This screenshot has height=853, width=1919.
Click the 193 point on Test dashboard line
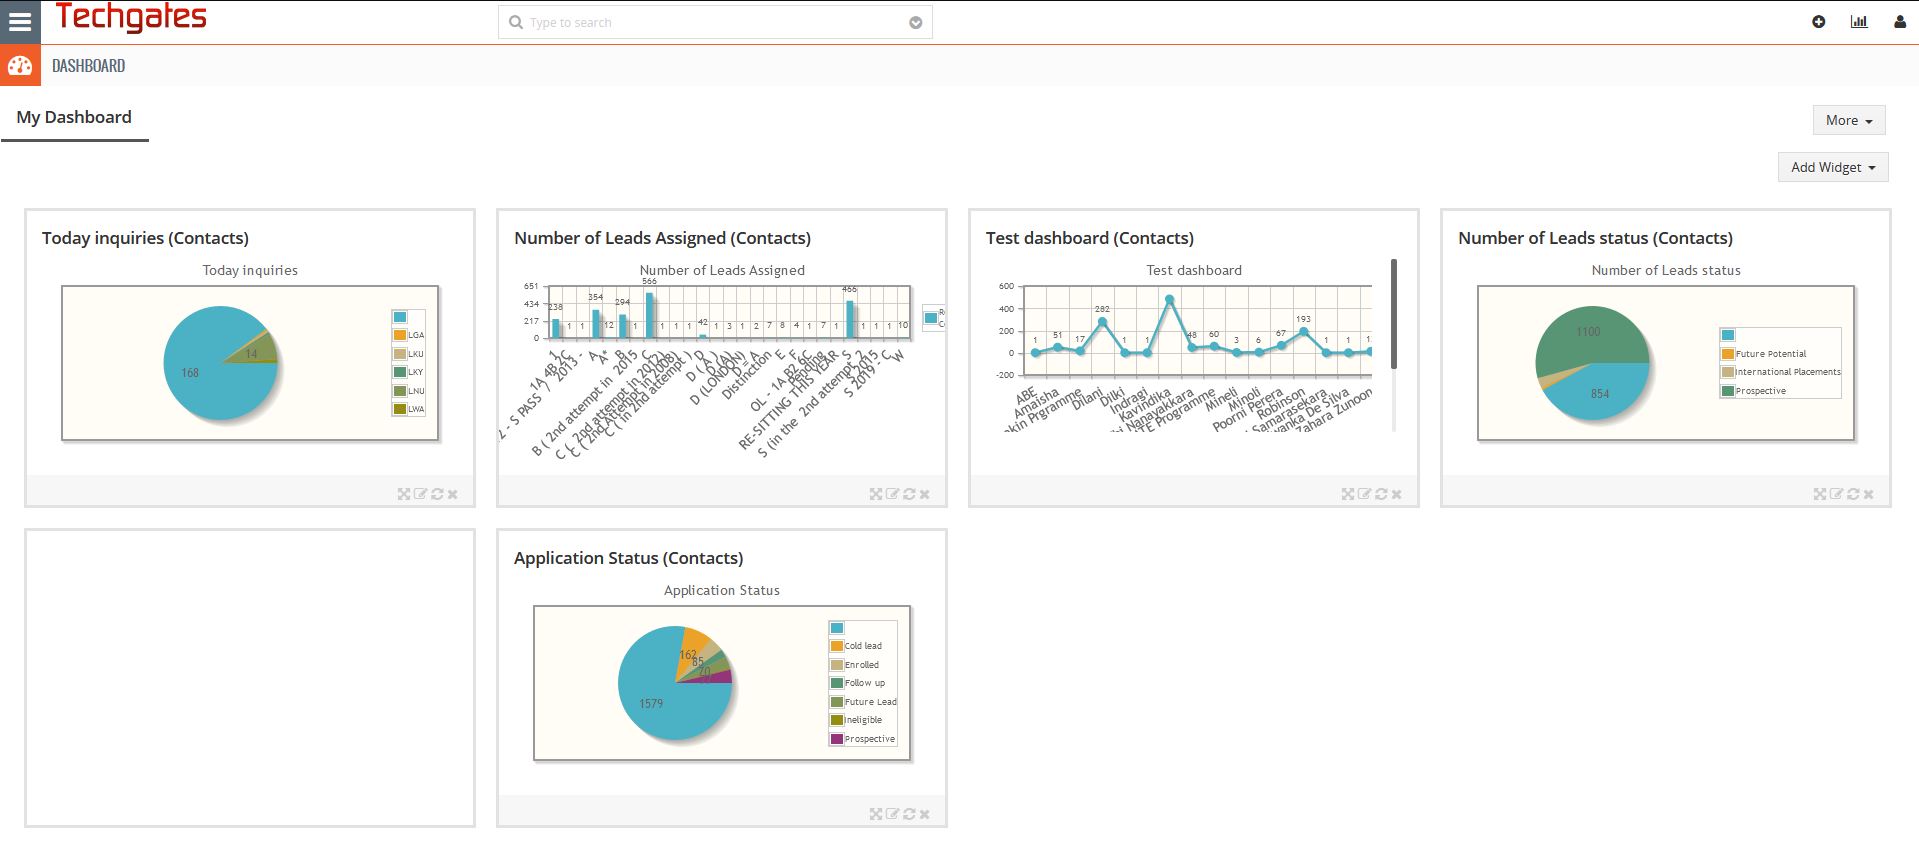[x=1303, y=332]
